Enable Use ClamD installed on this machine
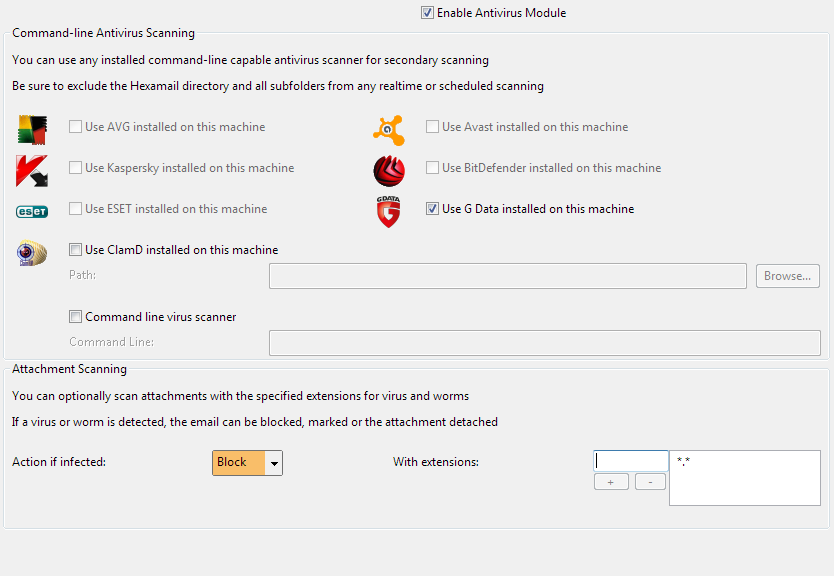Image resolution: width=834 pixels, height=576 pixels. [x=76, y=250]
